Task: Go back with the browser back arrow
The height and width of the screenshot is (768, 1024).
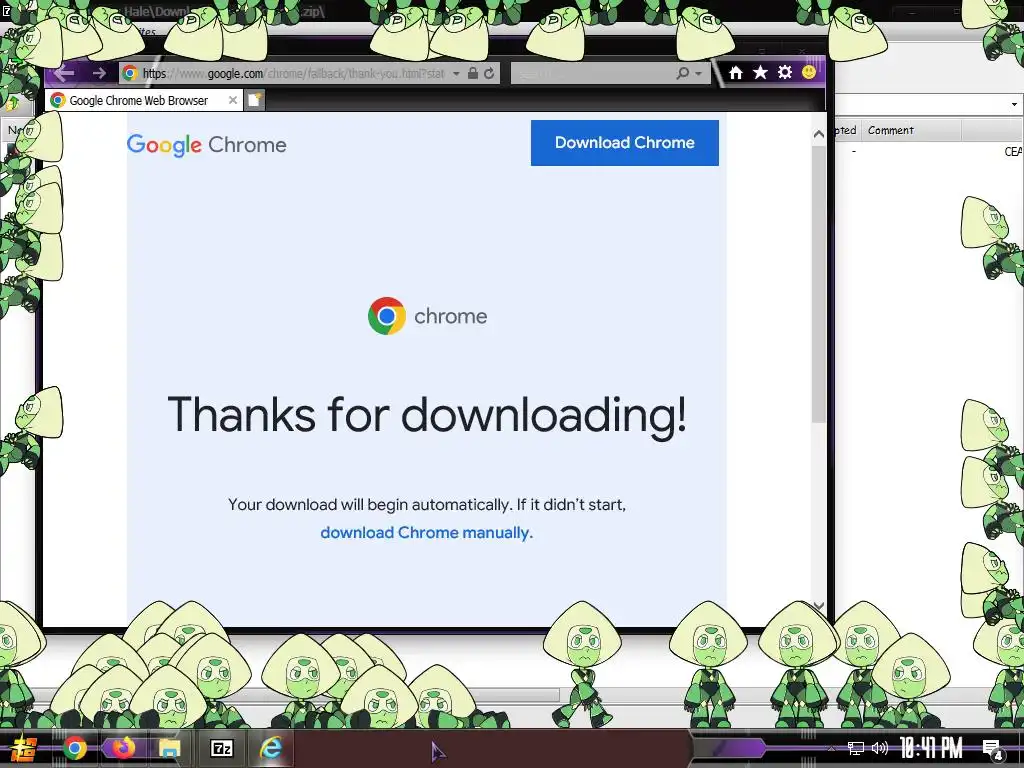Action: click(64, 73)
